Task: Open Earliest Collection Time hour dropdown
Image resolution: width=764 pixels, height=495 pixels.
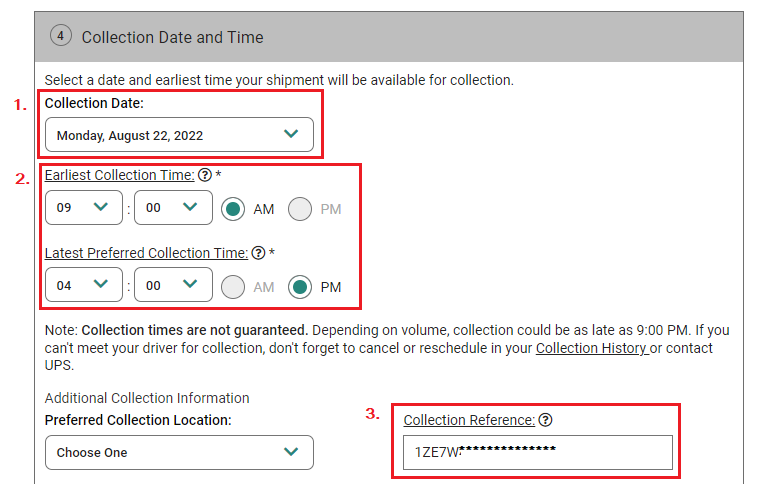Action: point(84,208)
